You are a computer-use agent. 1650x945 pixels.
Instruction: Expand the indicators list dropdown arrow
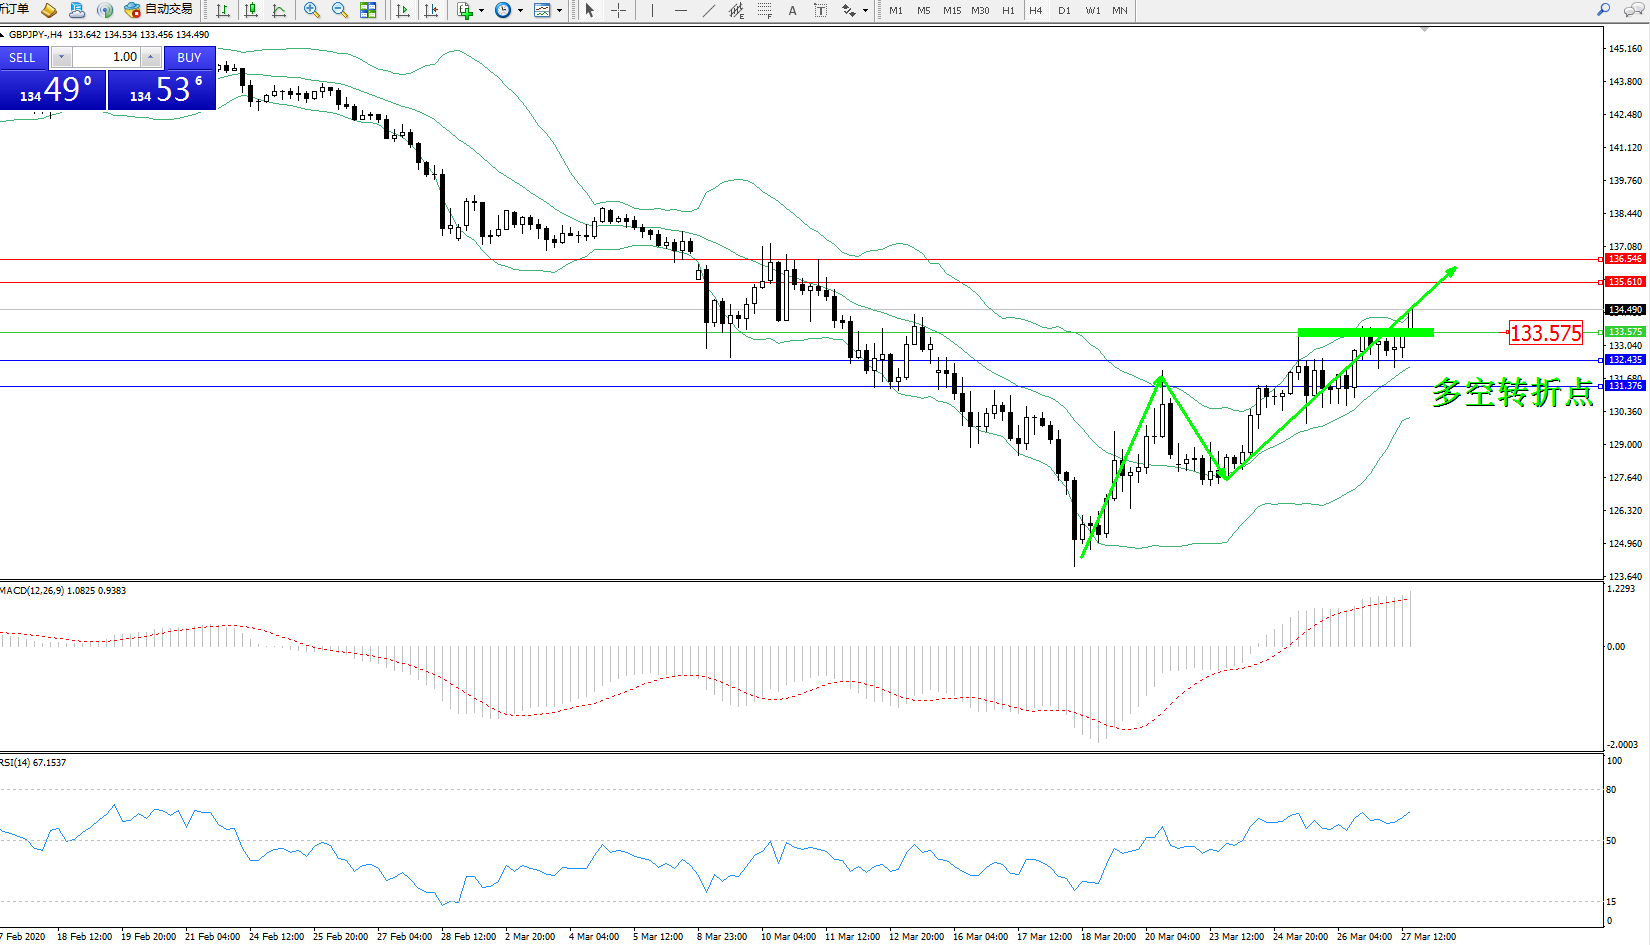pyautogui.click(x=482, y=11)
